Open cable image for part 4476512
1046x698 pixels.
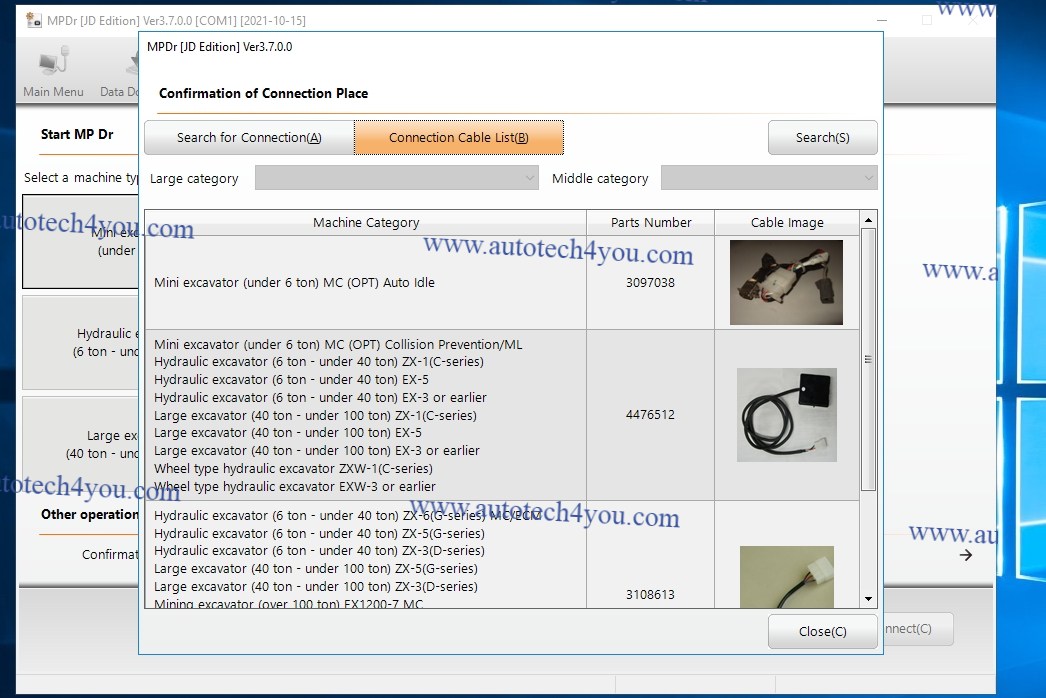coord(786,415)
